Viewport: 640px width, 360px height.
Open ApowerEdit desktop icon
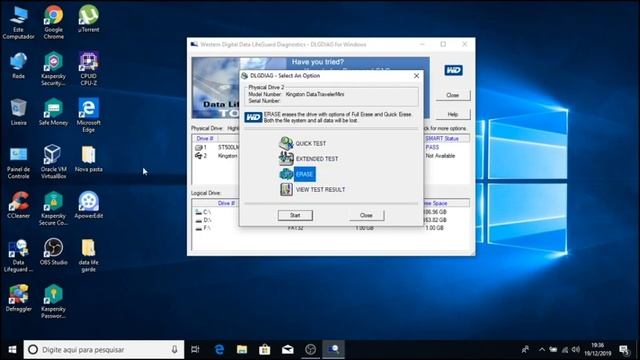pos(89,205)
